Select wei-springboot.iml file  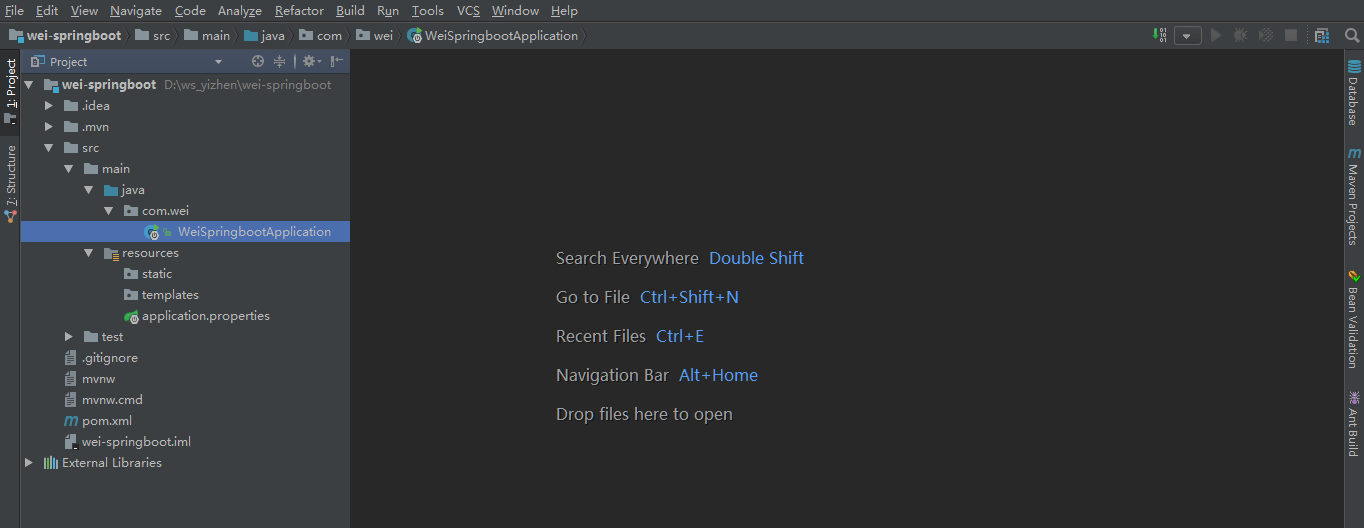coord(136,442)
